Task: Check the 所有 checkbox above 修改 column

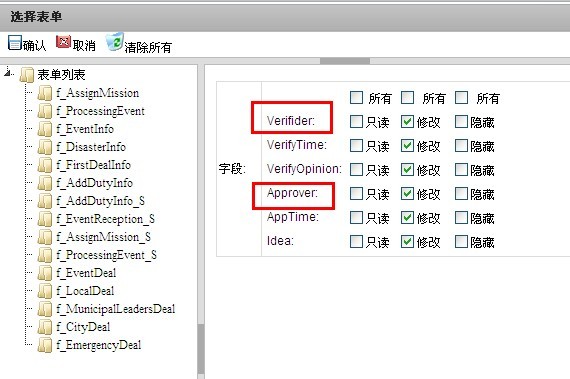Action: [x=408, y=97]
